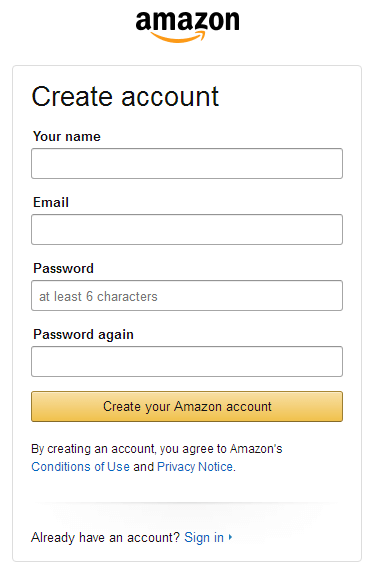The image size is (377, 574).
Task: Click the "Password" field label
Action: coord(63,268)
